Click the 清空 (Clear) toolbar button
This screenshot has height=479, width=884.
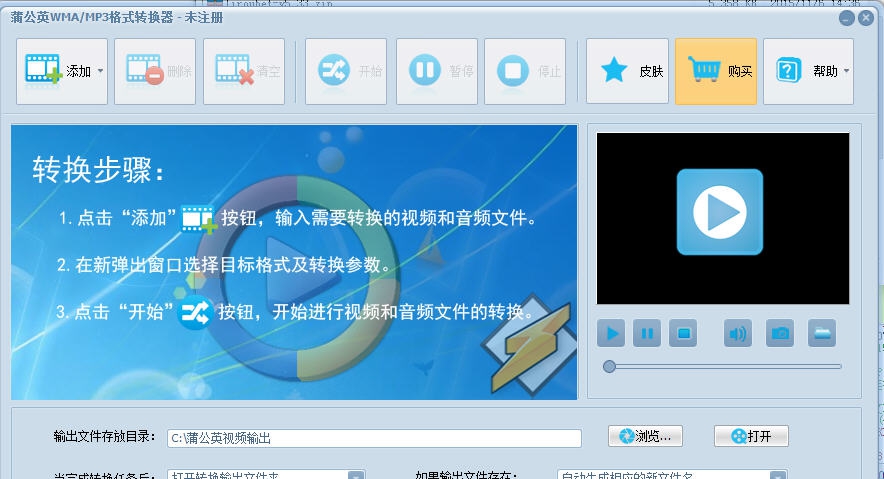point(244,71)
